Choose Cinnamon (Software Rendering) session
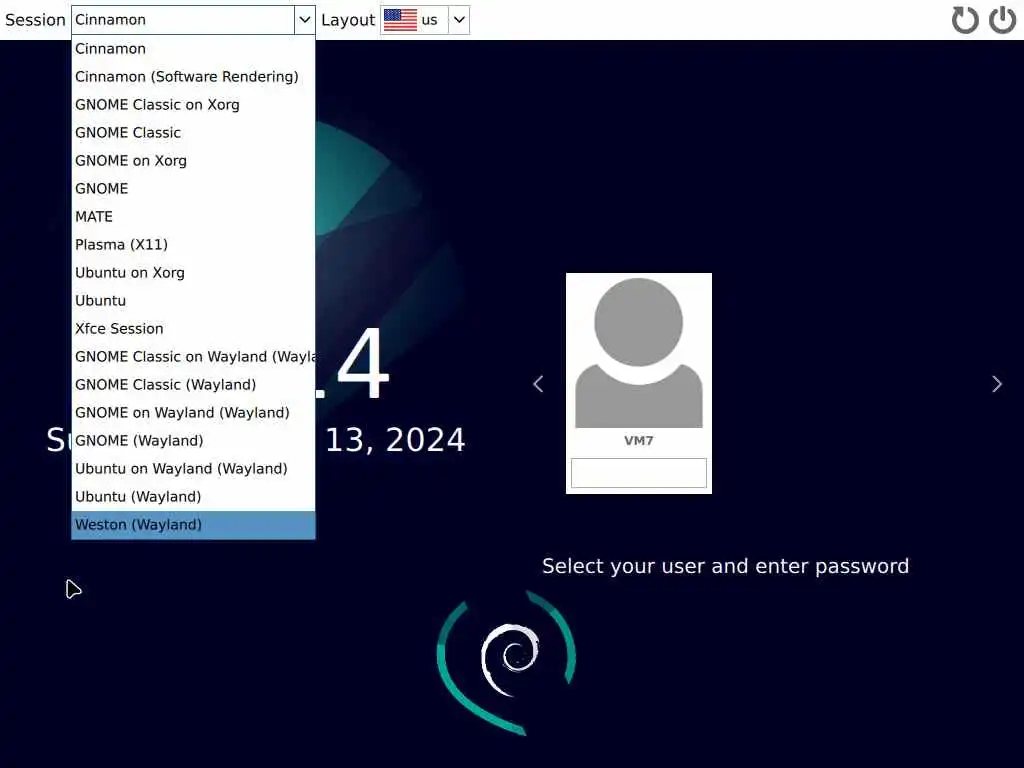This screenshot has height=768, width=1024. [x=193, y=77]
